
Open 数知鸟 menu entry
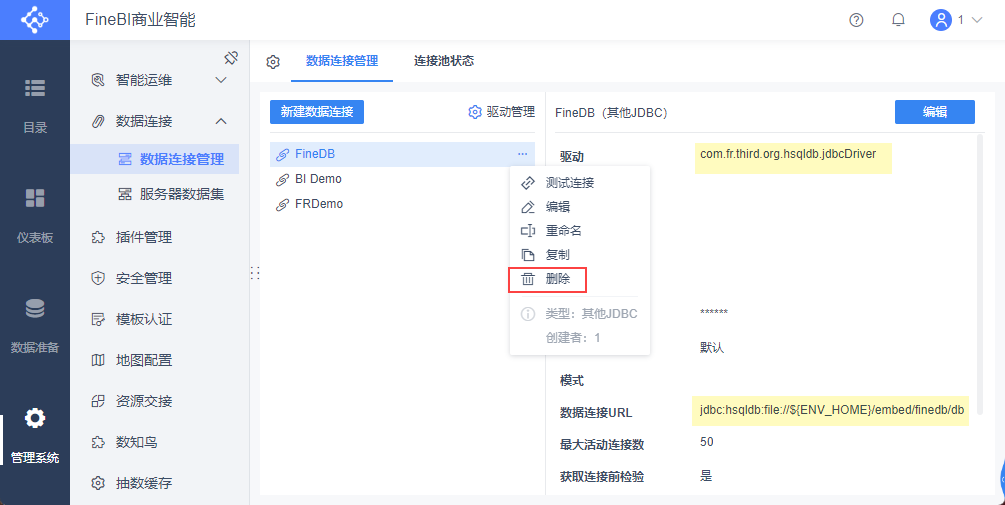click(137, 442)
